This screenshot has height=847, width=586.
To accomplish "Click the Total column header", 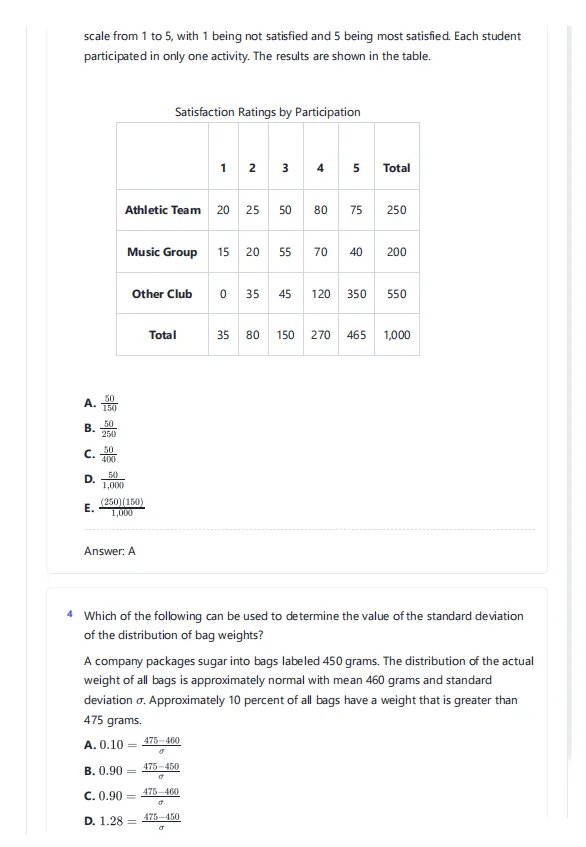I will [x=396, y=168].
